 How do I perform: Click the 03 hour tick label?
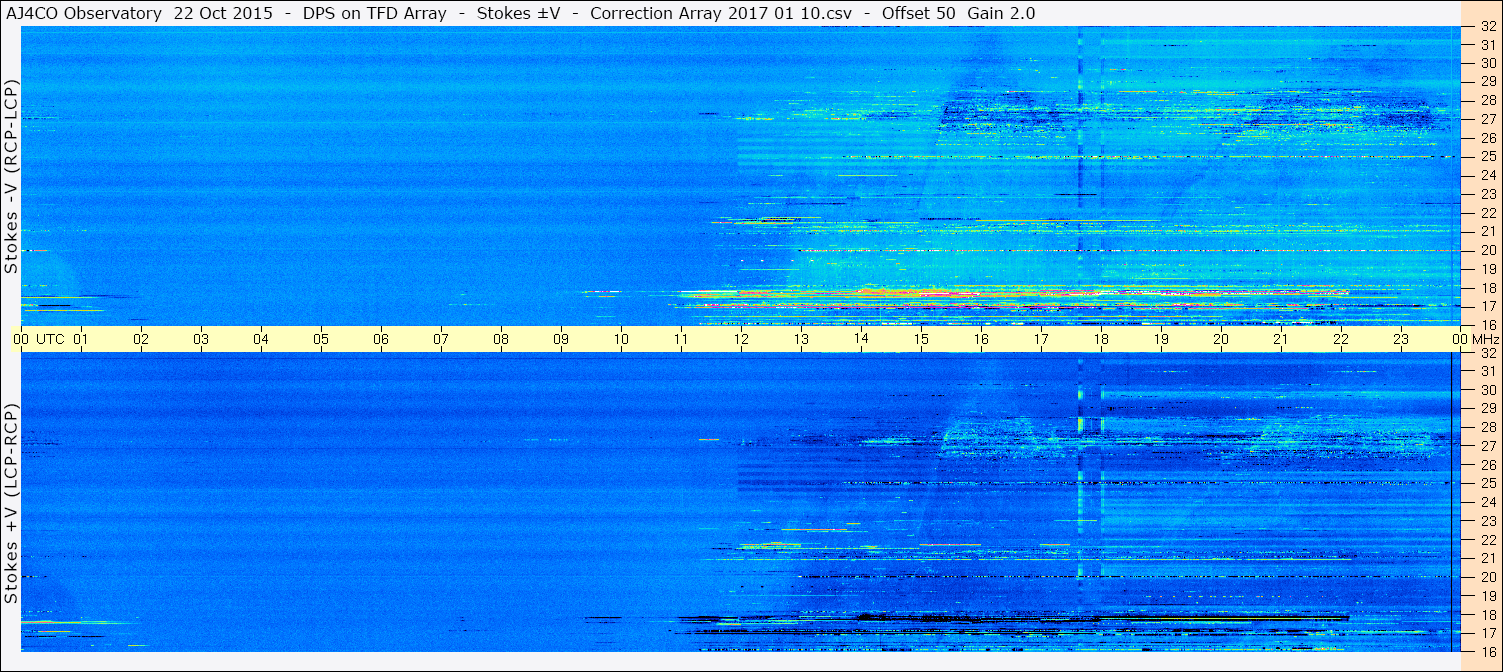(201, 339)
